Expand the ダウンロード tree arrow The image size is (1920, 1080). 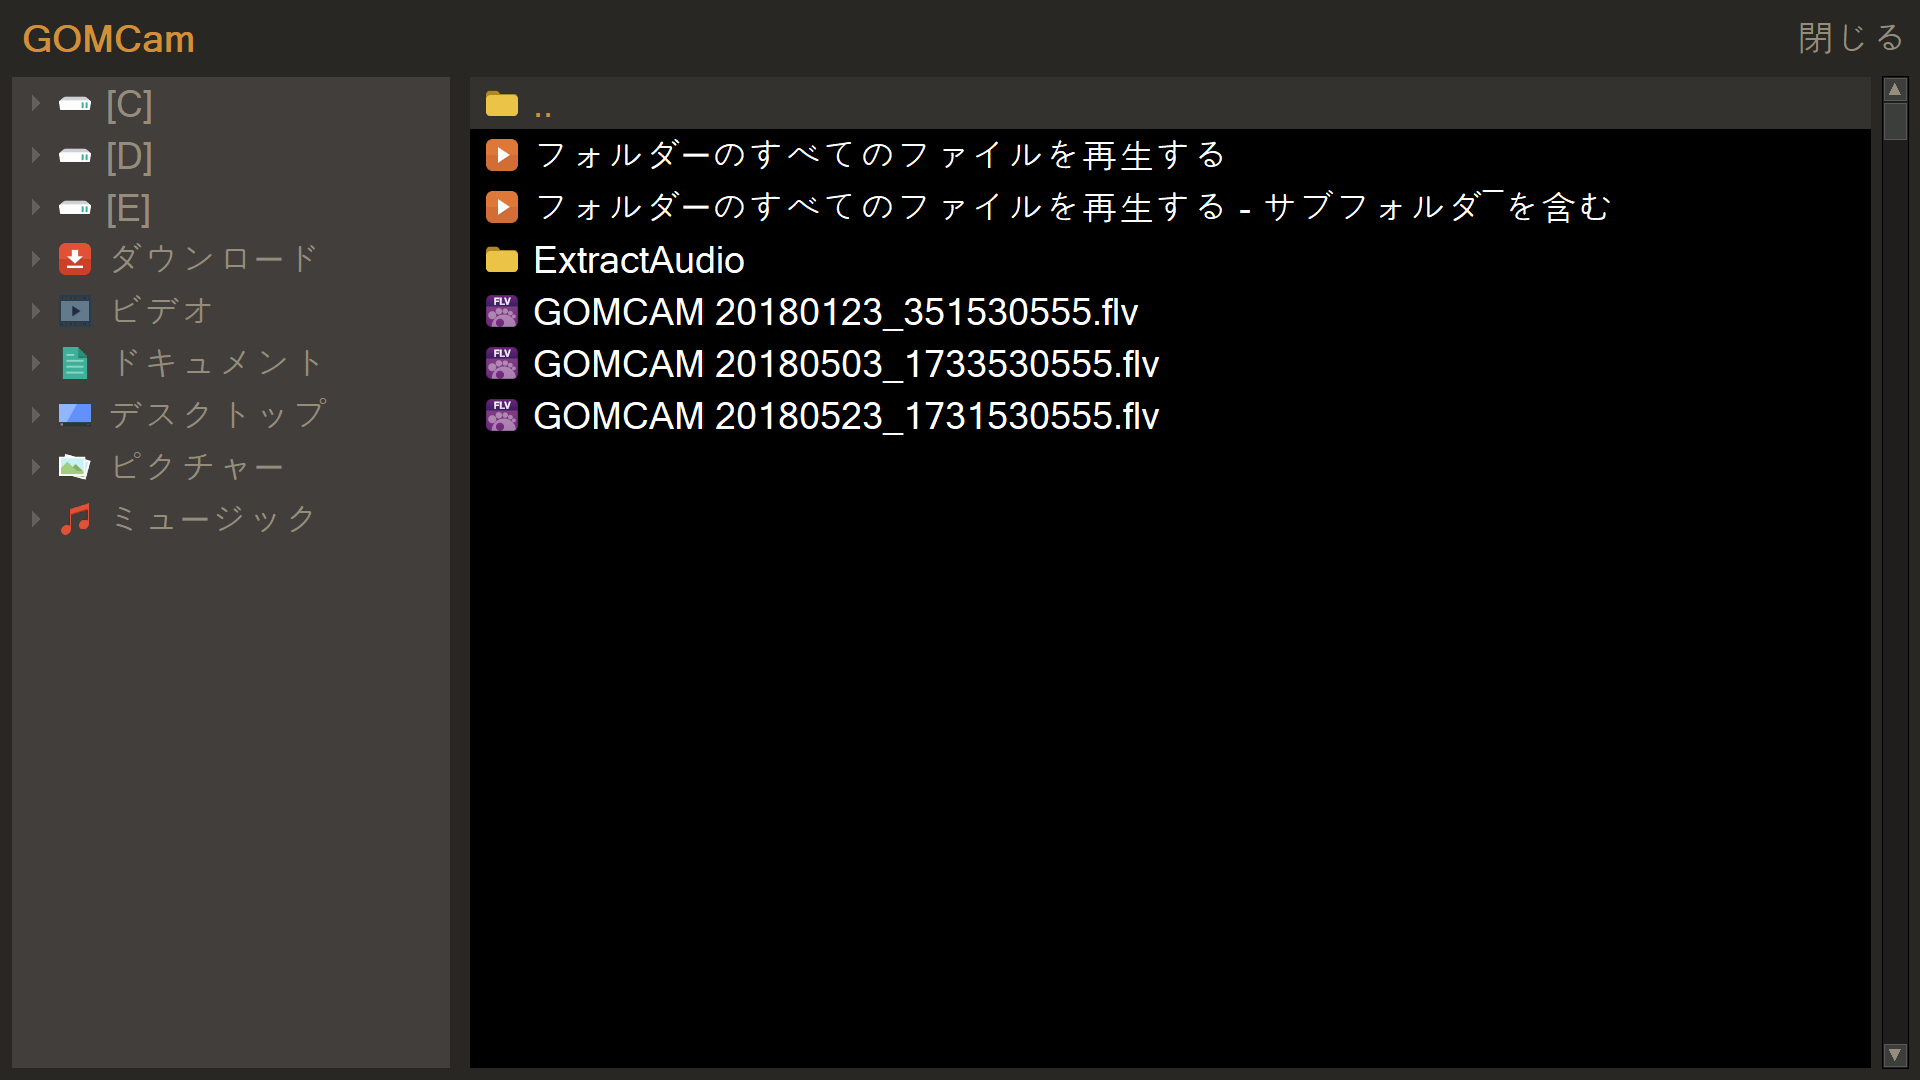[x=36, y=259]
